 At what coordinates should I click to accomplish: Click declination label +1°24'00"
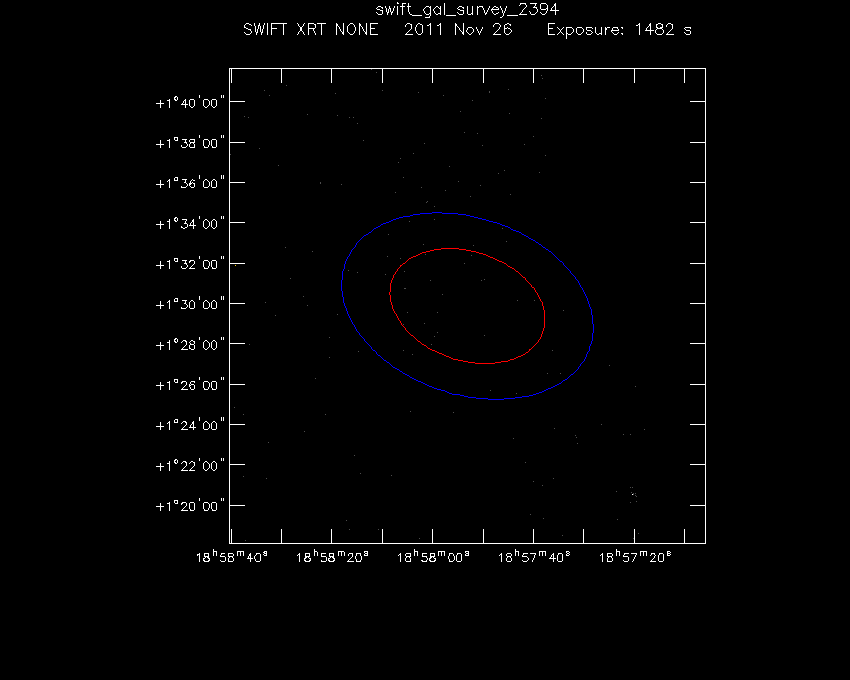click(190, 425)
